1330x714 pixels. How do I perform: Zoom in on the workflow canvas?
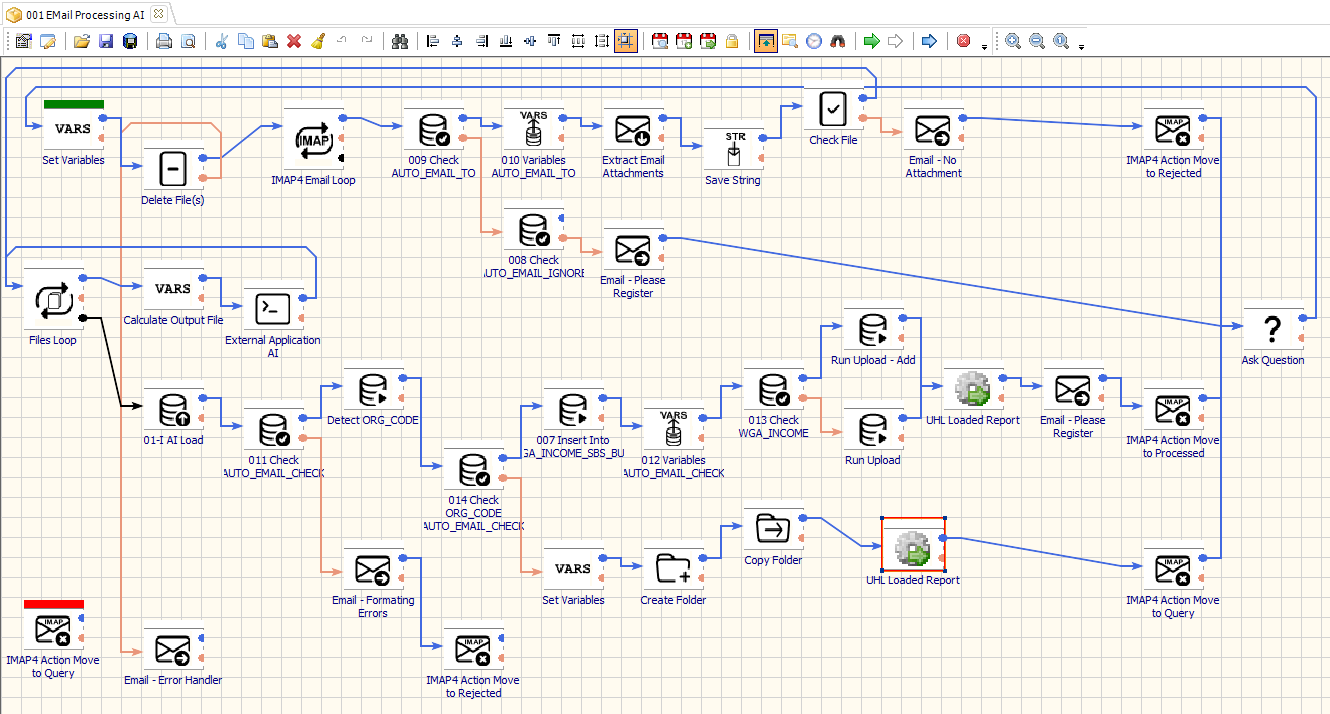click(1012, 40)
